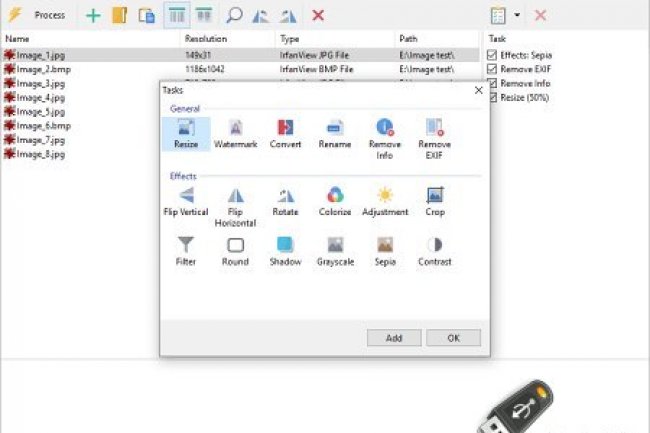Viewport: 650px width, 433px height.
Task: Select the Remove Info task
Action: coord(385,139)
